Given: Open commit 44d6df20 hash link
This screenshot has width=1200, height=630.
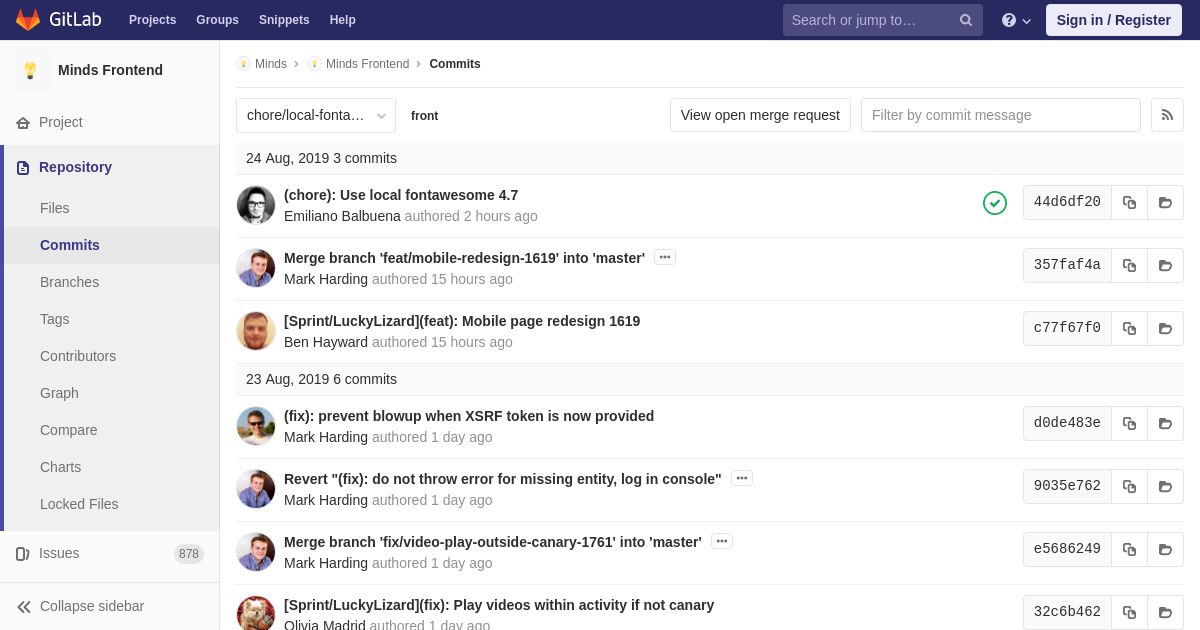Looking at the screenshot, I should [1067, 203].
